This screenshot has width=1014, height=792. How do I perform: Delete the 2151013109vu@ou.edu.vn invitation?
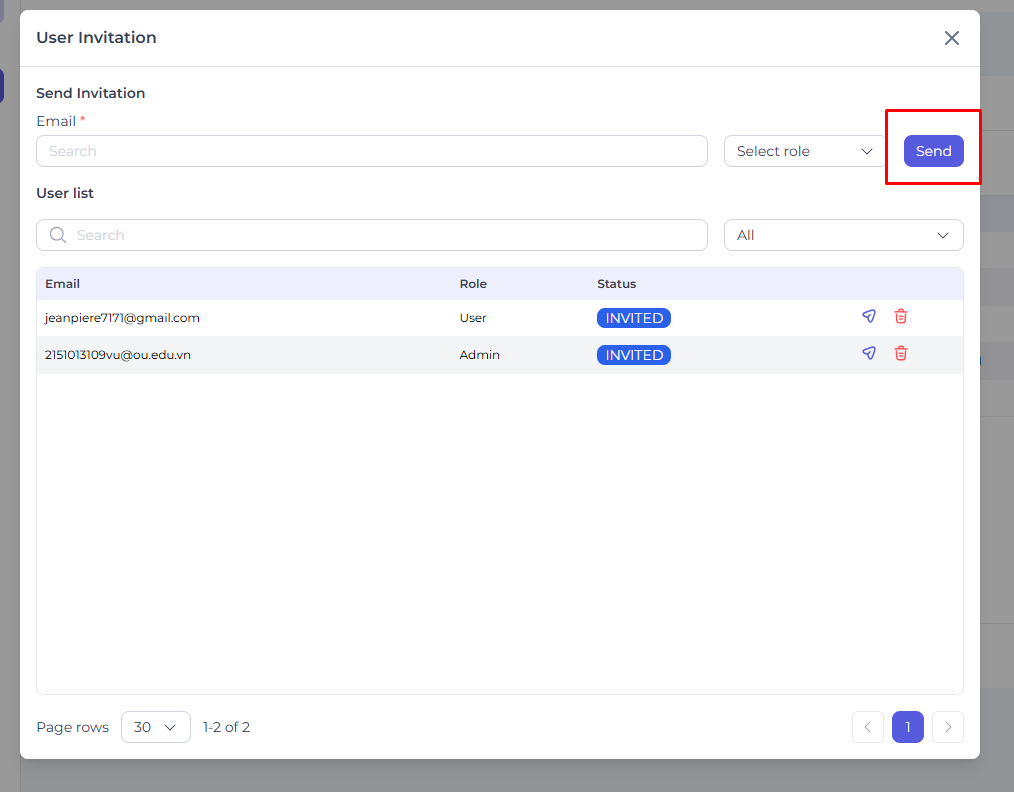pos(900,353)
